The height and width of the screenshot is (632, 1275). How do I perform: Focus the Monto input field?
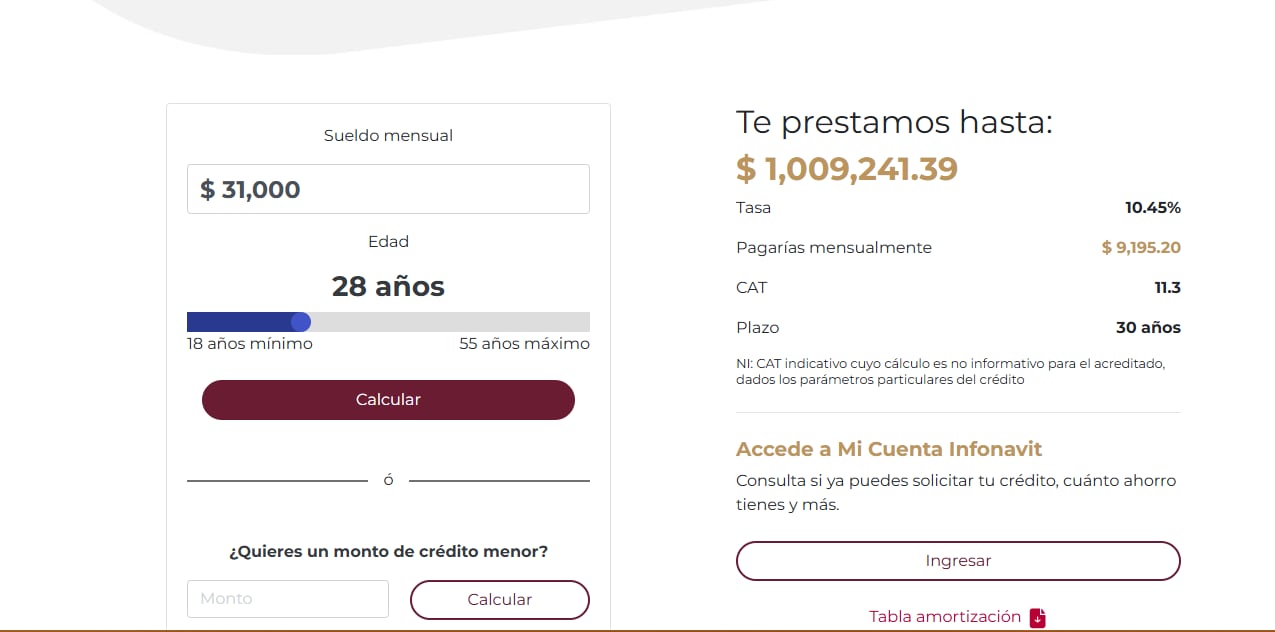tap(287, 598)
